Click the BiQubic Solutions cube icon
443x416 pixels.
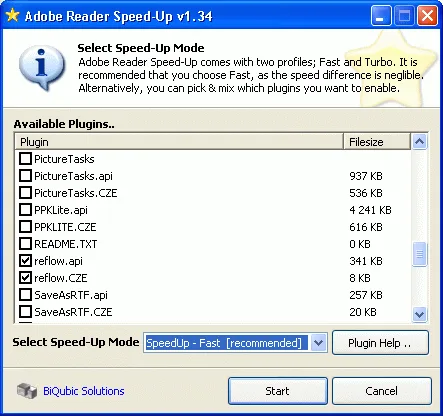click(x=27, y=391)
